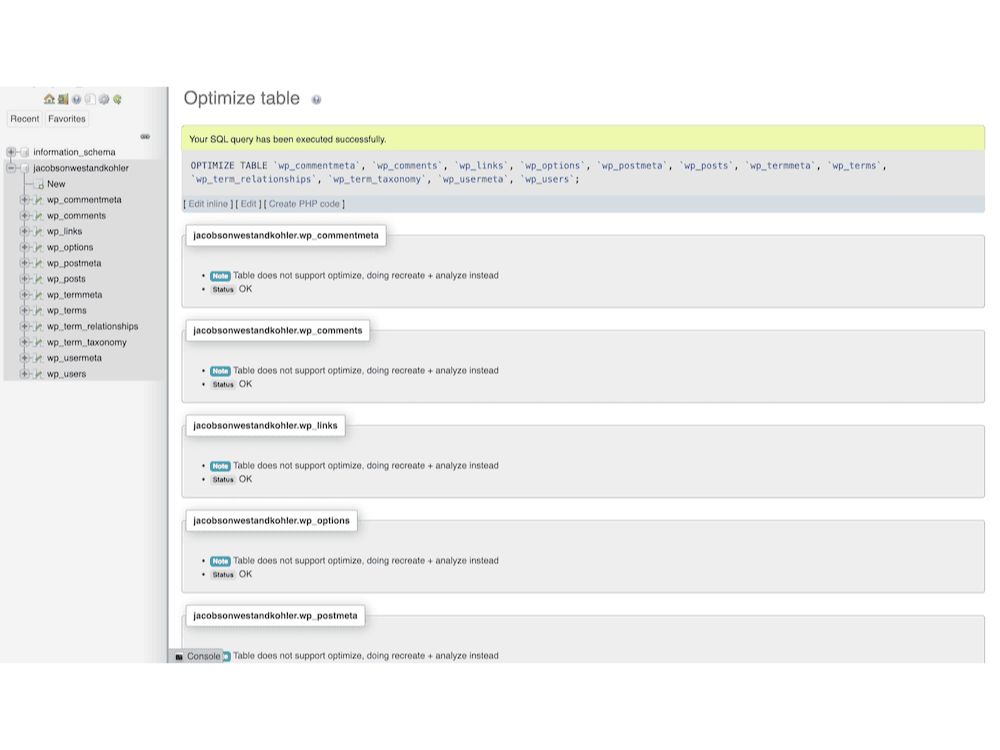Viewport: 1000px width, 750px height.
Task: Expand the information_schema database node
Action: 11,152
